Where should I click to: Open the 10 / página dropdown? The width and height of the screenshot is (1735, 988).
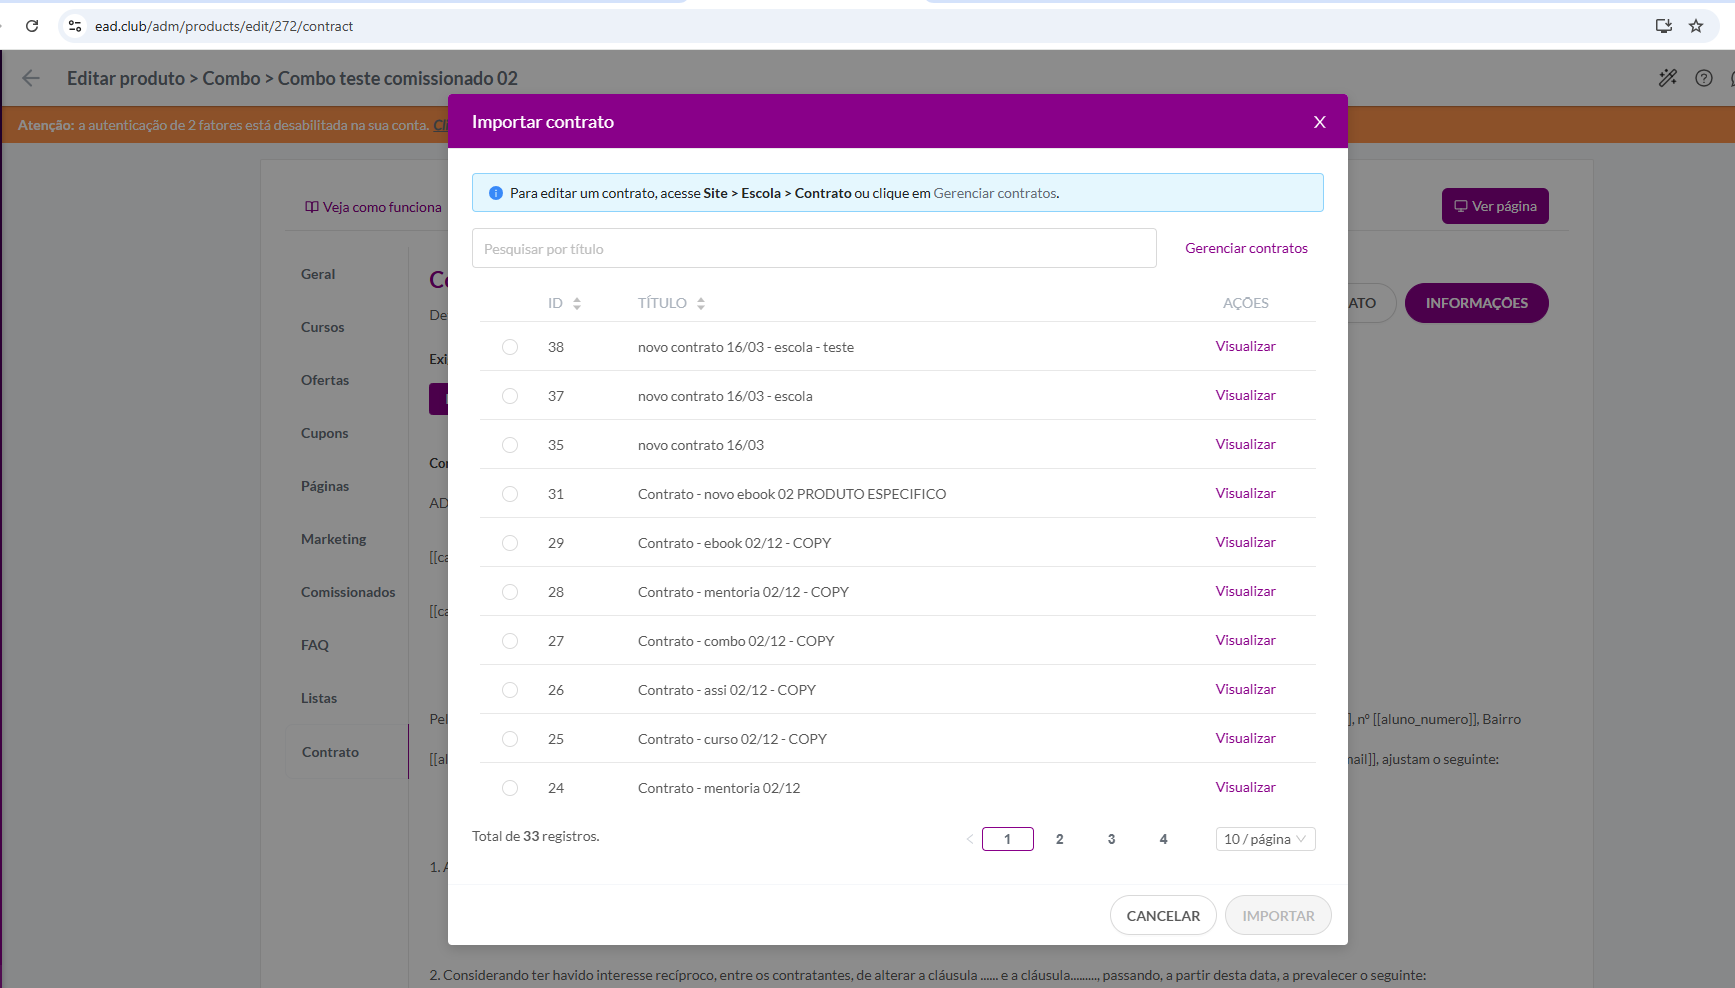[x=1265, y=839]
